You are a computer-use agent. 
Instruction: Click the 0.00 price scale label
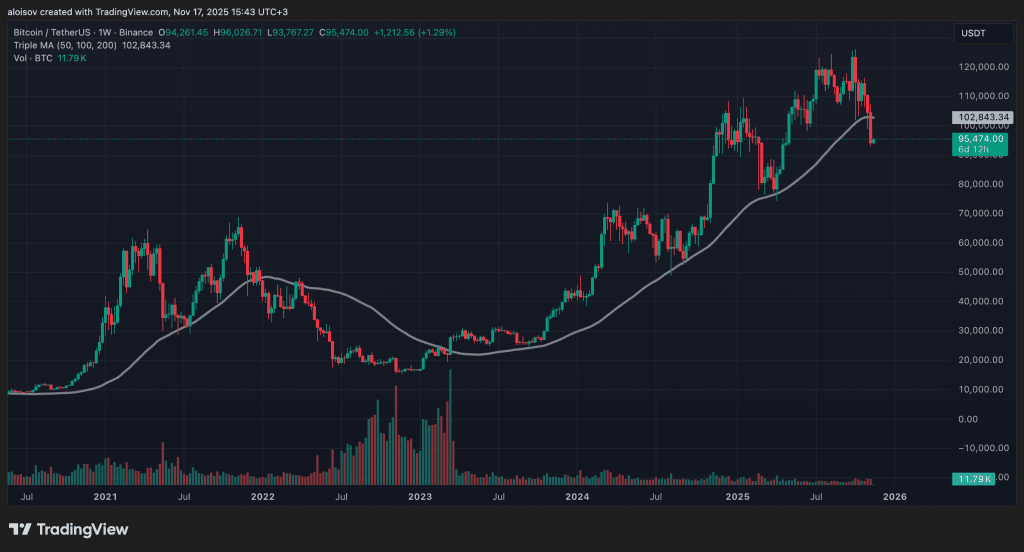click(968, 419)
